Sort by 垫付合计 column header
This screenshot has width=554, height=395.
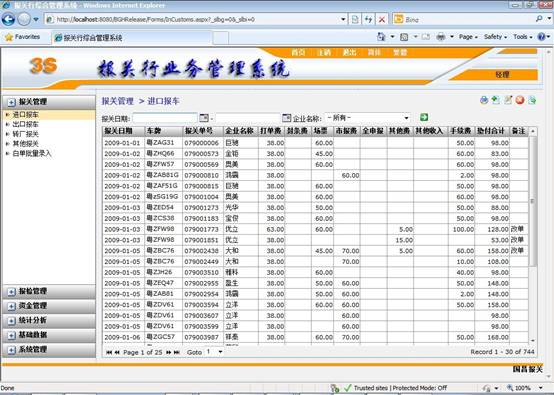pos(492,131)
